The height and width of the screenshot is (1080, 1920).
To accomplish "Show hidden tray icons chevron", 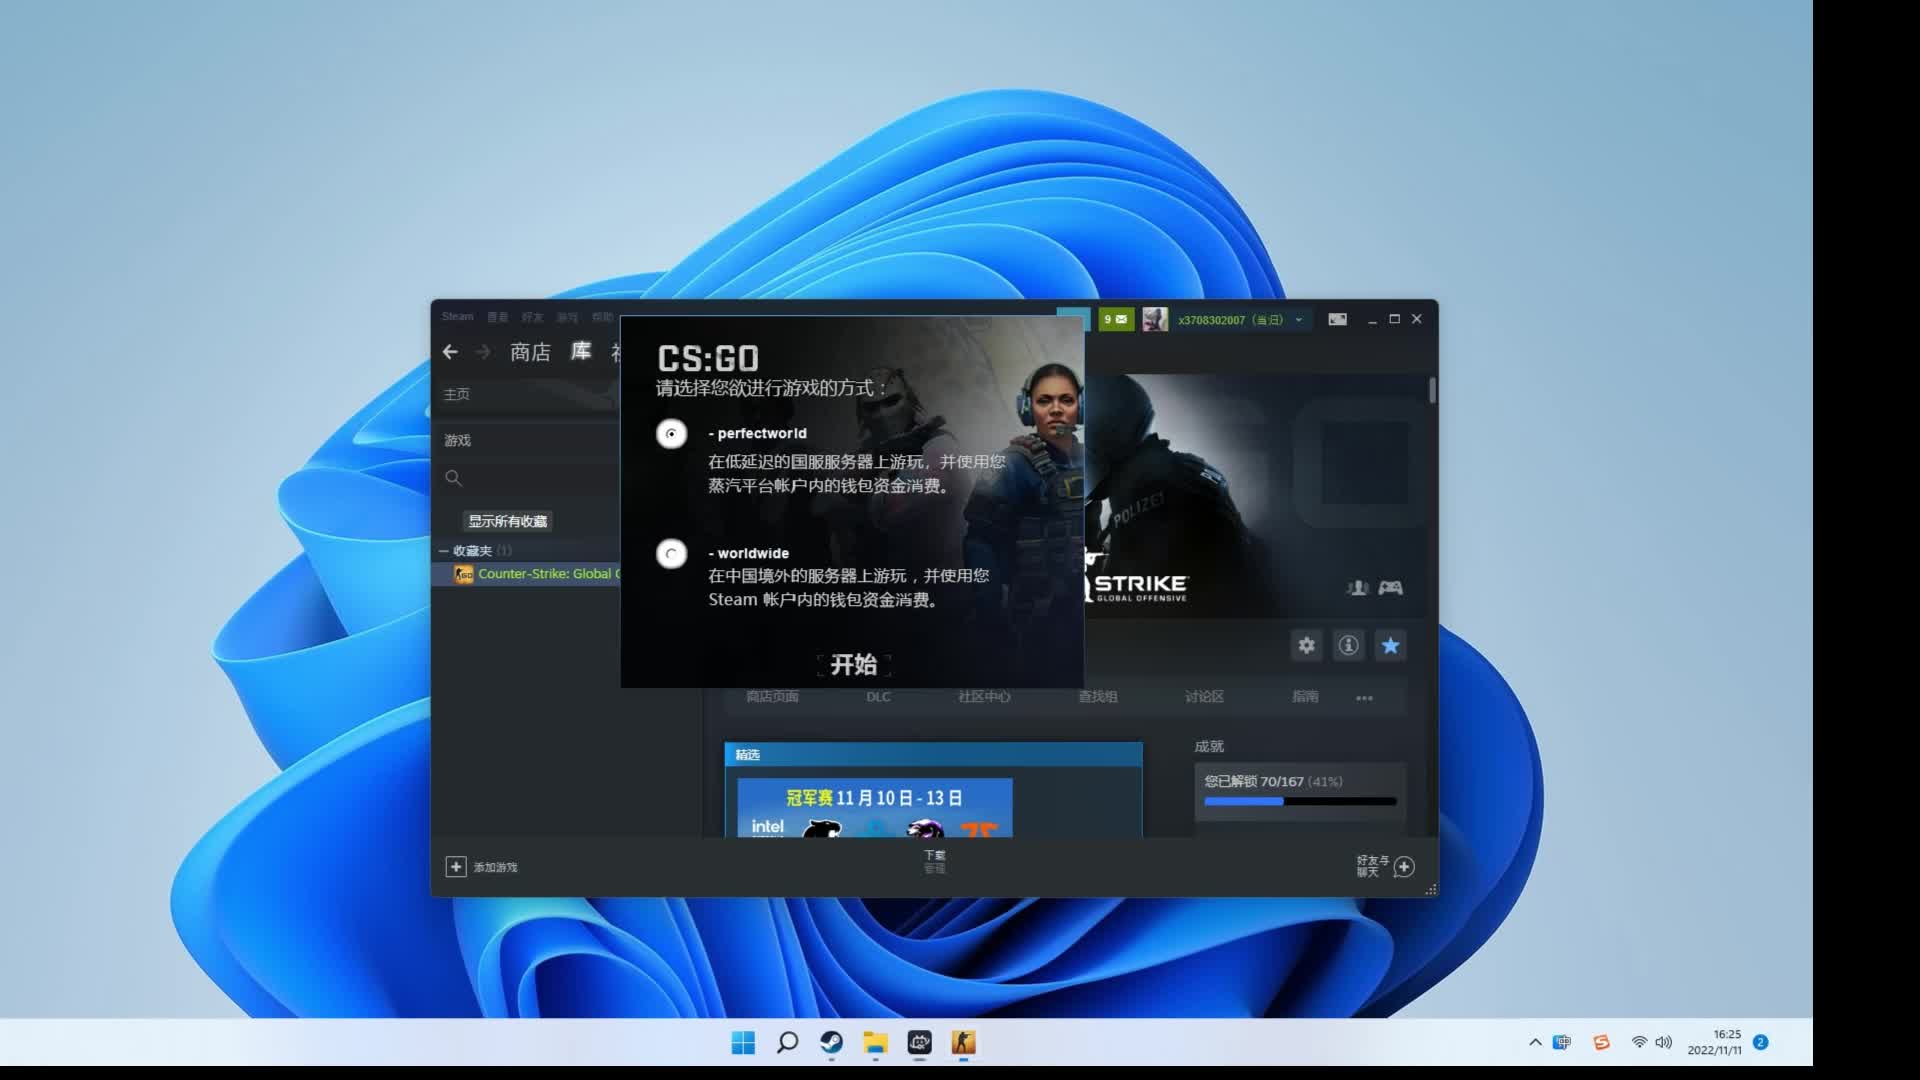I will tap(1535, 1042).
